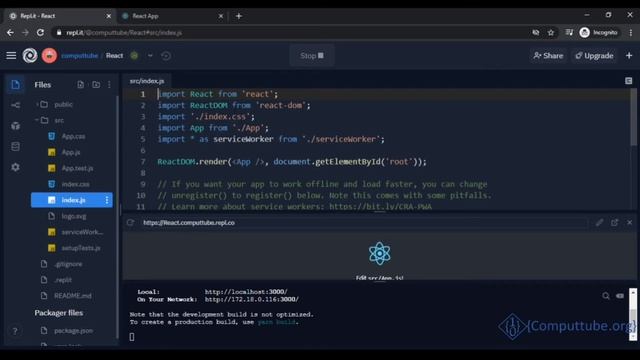Reload the browser page
Screen dimensions: 640x360
(40, 32)
